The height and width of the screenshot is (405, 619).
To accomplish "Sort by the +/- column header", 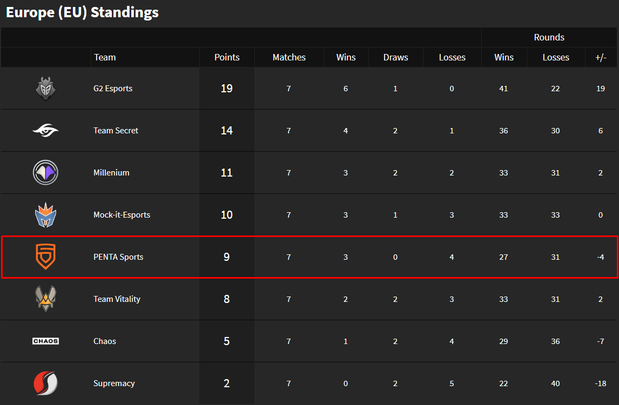I will pyautogui.click(x=601, y=57).
